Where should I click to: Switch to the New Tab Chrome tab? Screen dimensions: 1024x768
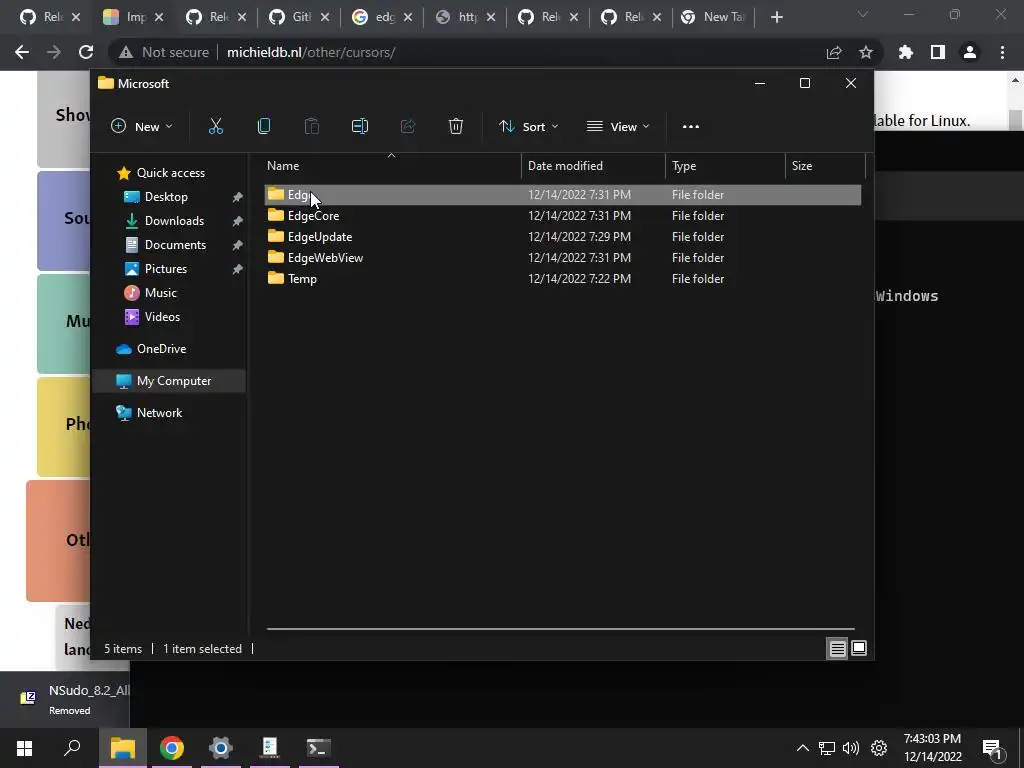pyautogui.click(x=713, y=17)
